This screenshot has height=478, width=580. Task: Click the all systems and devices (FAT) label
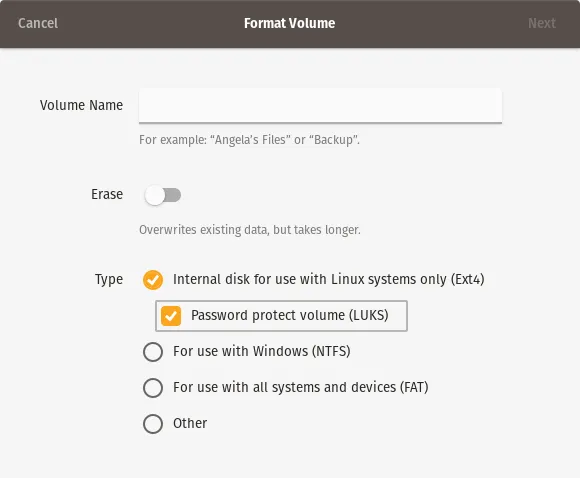point(301,387)
